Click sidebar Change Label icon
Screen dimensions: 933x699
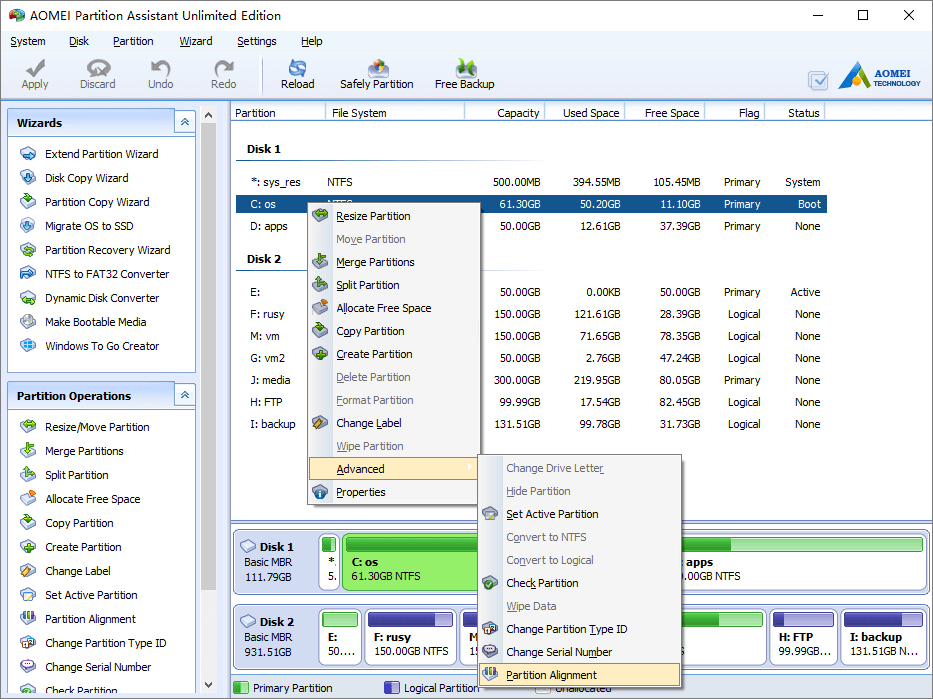pos(28,571)
